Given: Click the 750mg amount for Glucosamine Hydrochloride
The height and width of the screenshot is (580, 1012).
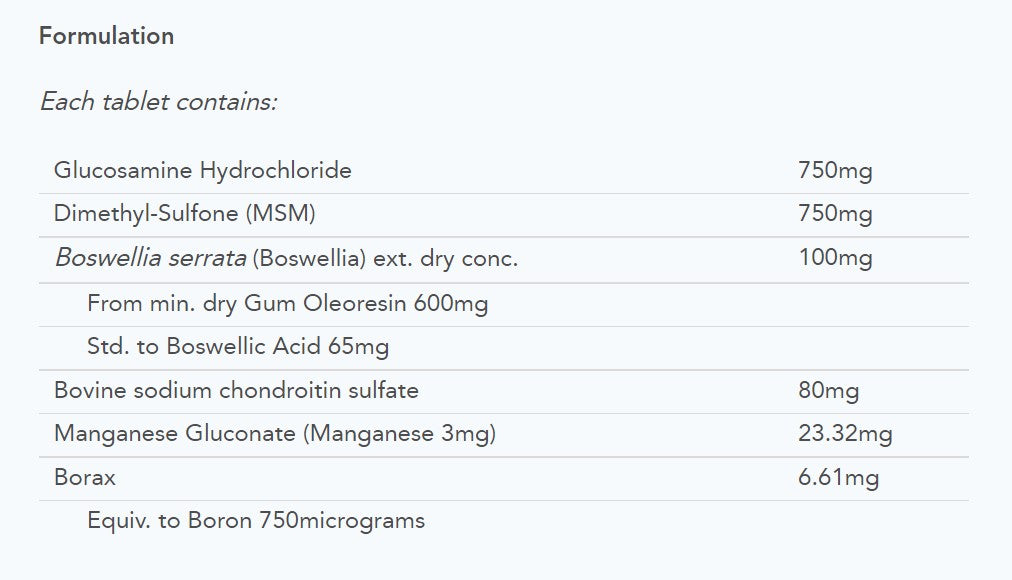Looking at the screenshot, I should tap(835, 170).
